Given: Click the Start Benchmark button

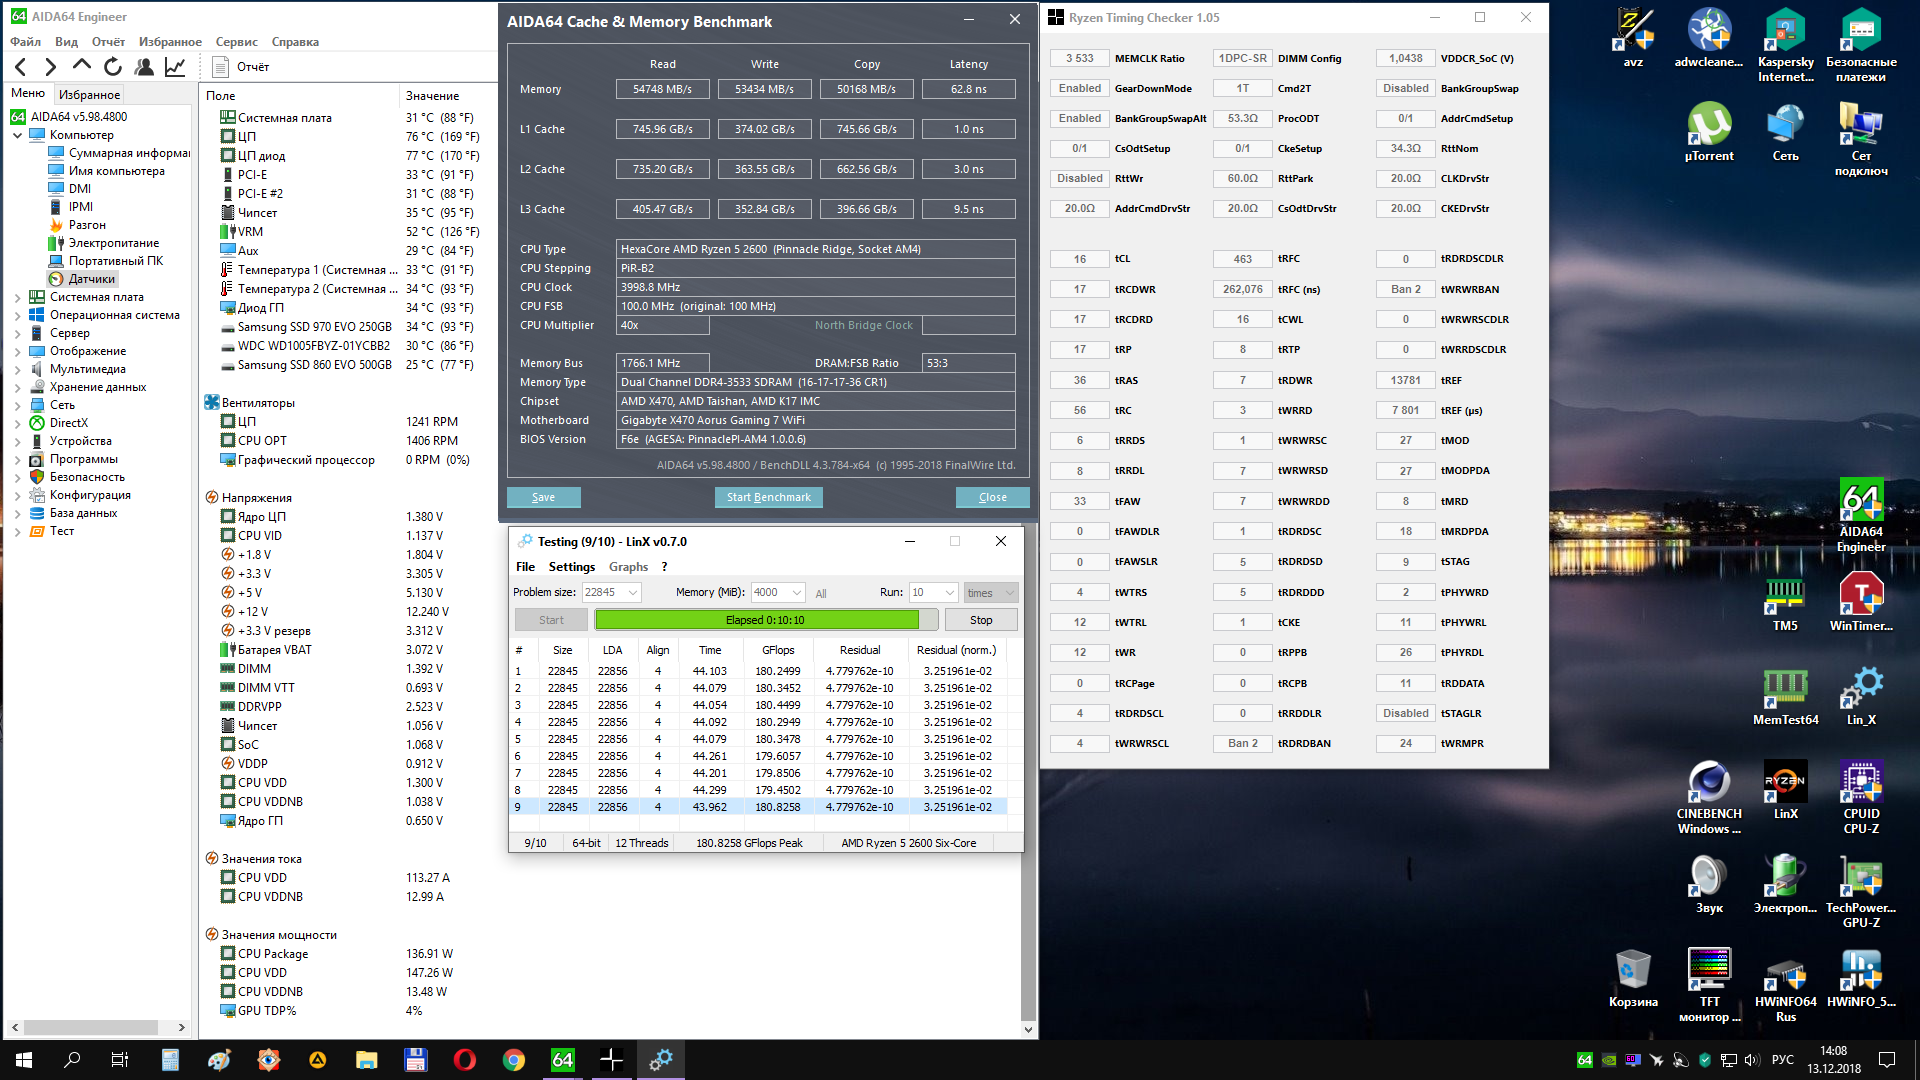Looking at the screenshot, I should [x=768, y=497].
